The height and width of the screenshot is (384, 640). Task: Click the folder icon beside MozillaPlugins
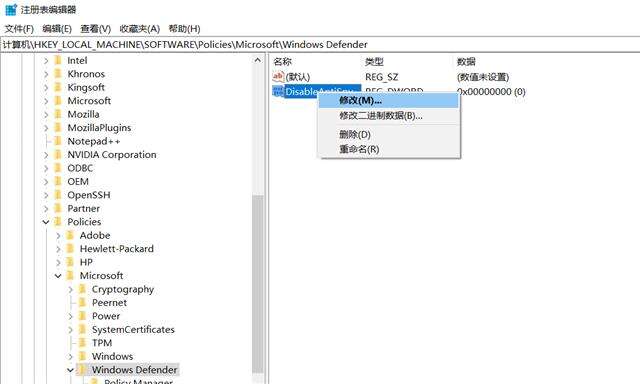click(x=58, y=128)
